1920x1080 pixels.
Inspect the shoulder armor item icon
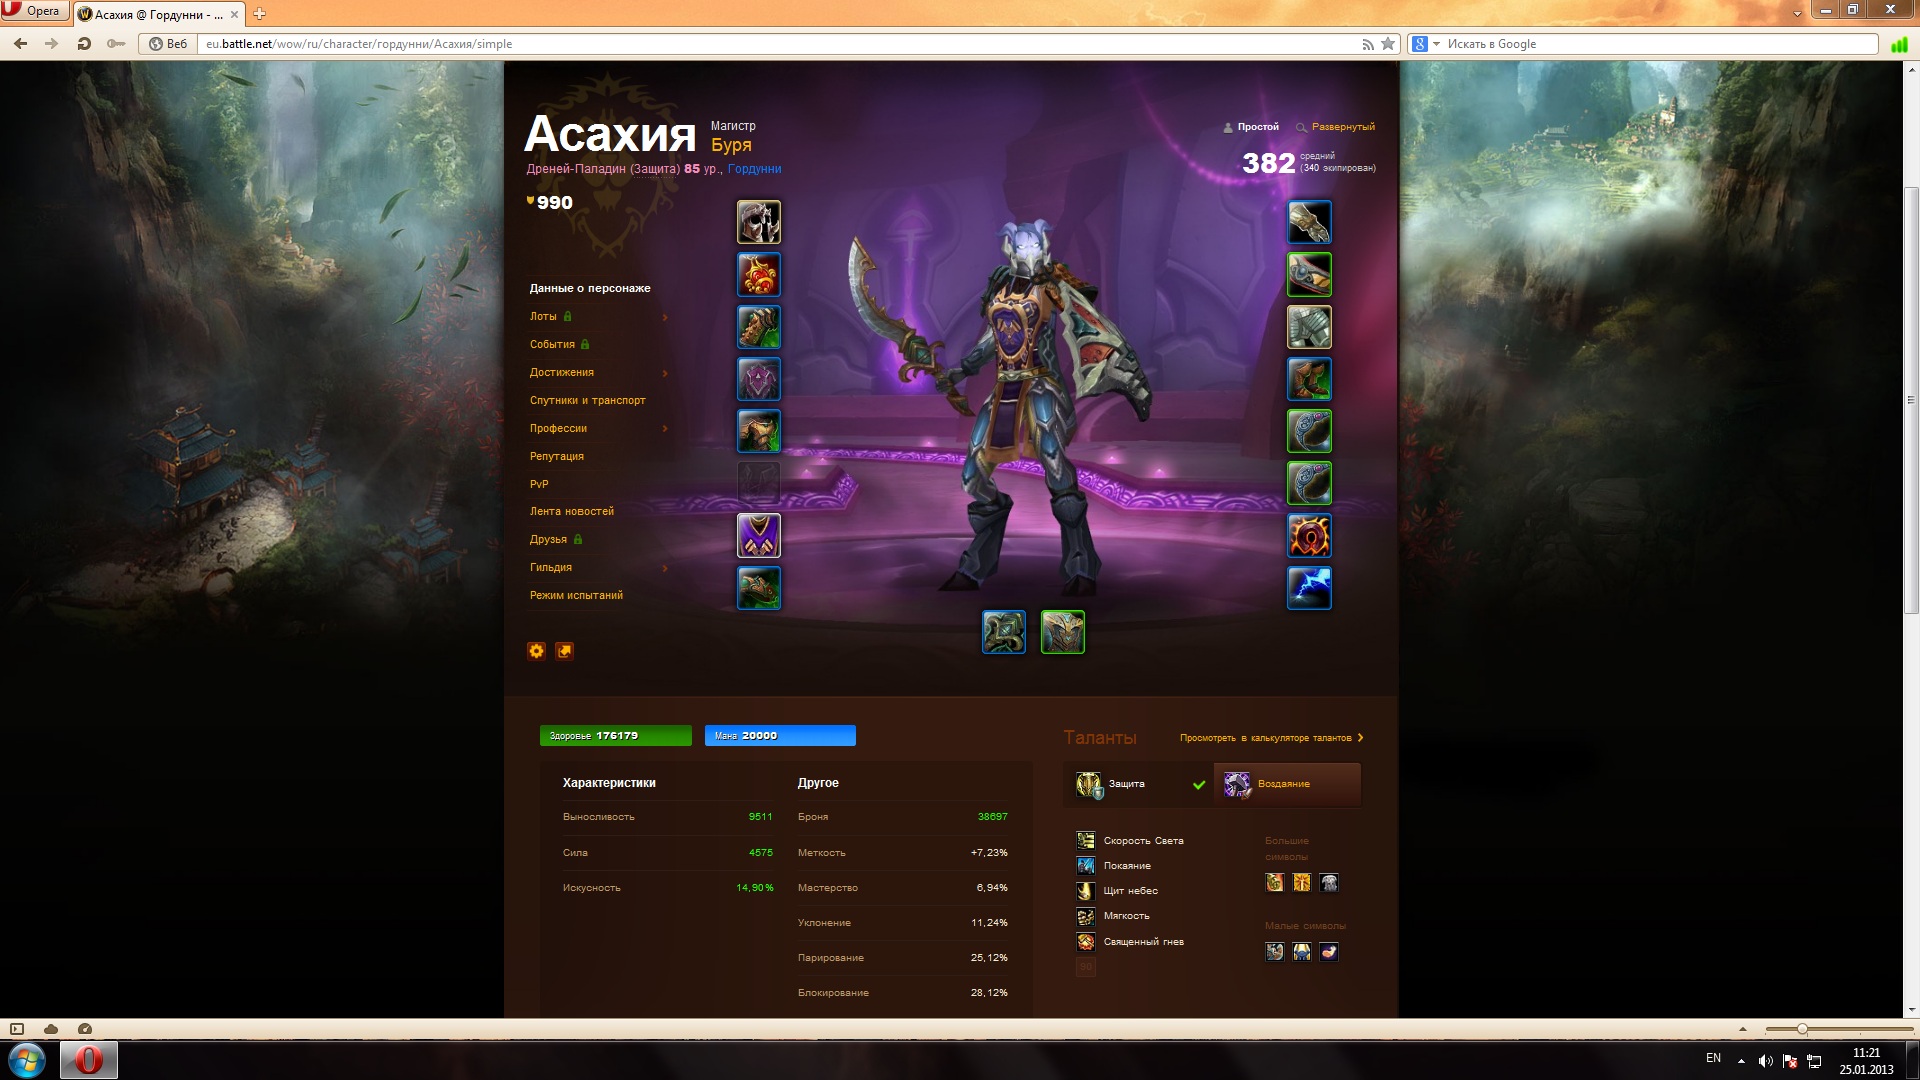(x=759, y=327)
